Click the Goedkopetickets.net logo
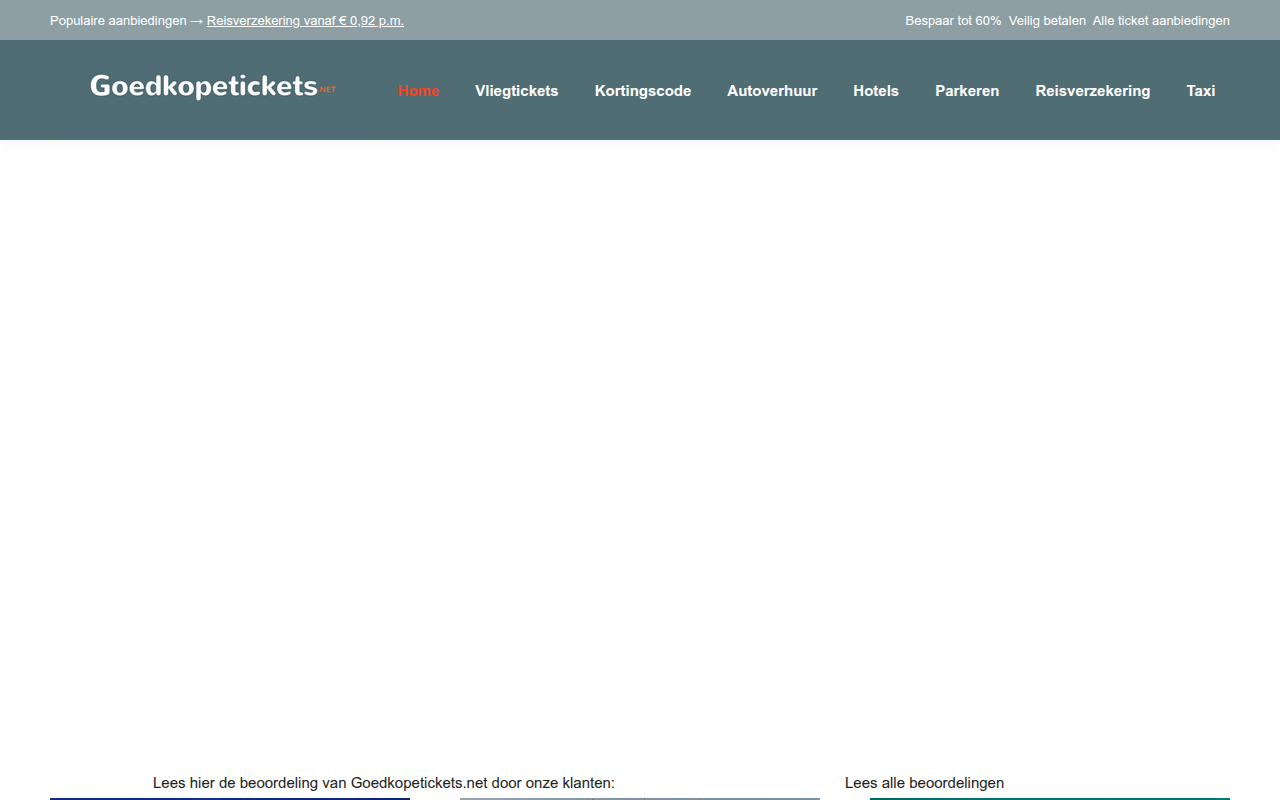 pos(213,87)
